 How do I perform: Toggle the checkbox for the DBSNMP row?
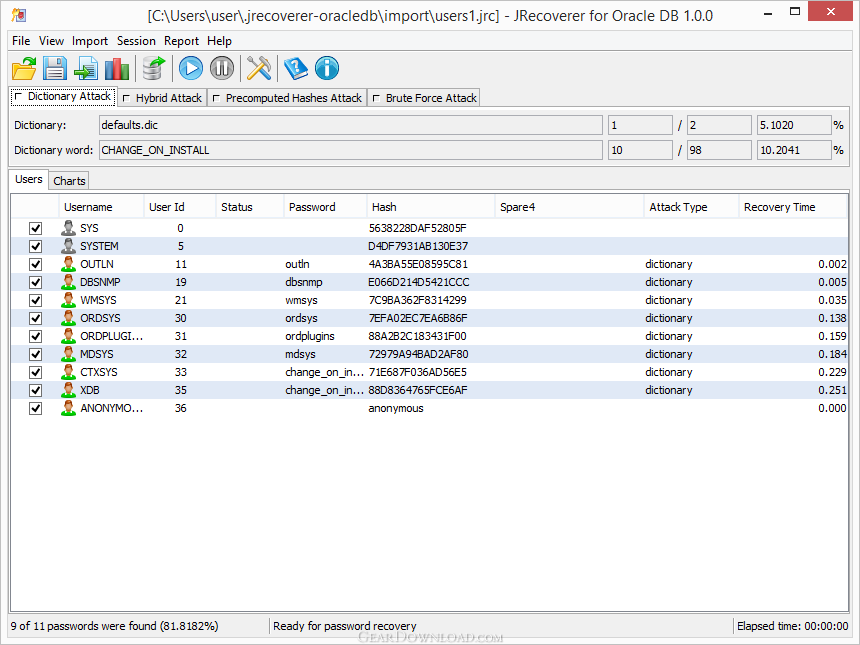(36, 282)
